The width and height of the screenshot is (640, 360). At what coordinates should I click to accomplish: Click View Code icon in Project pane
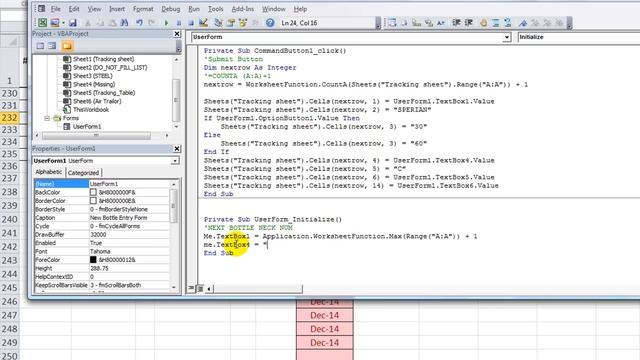(40, 46)
